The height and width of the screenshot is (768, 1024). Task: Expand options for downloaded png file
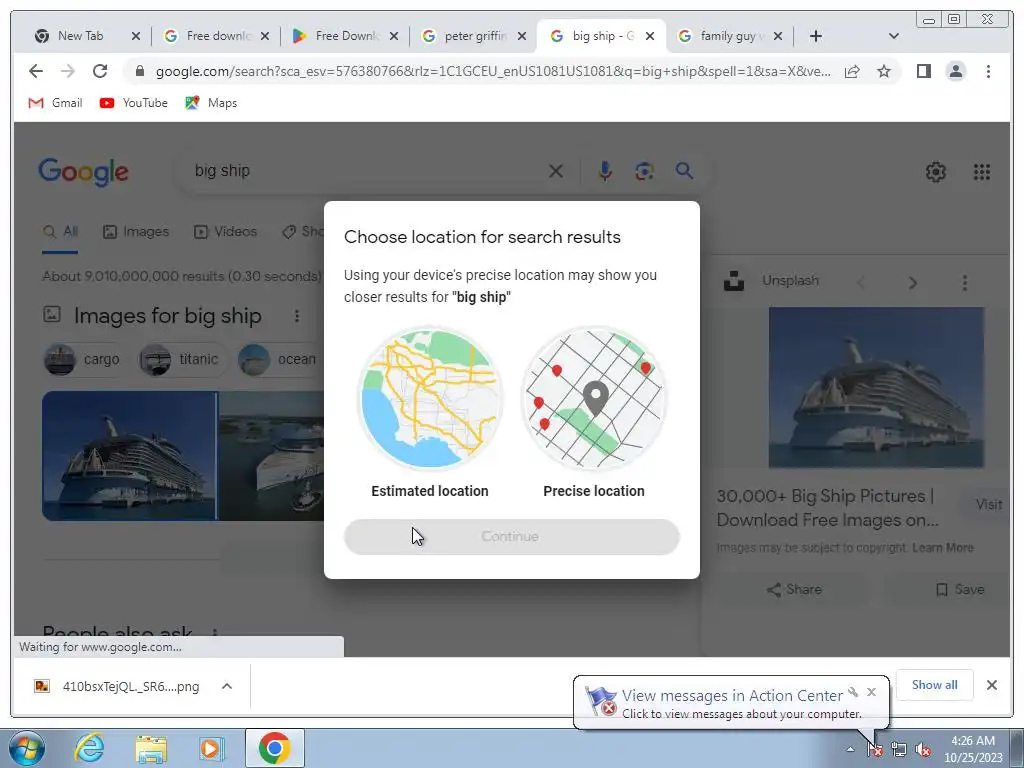227,686
